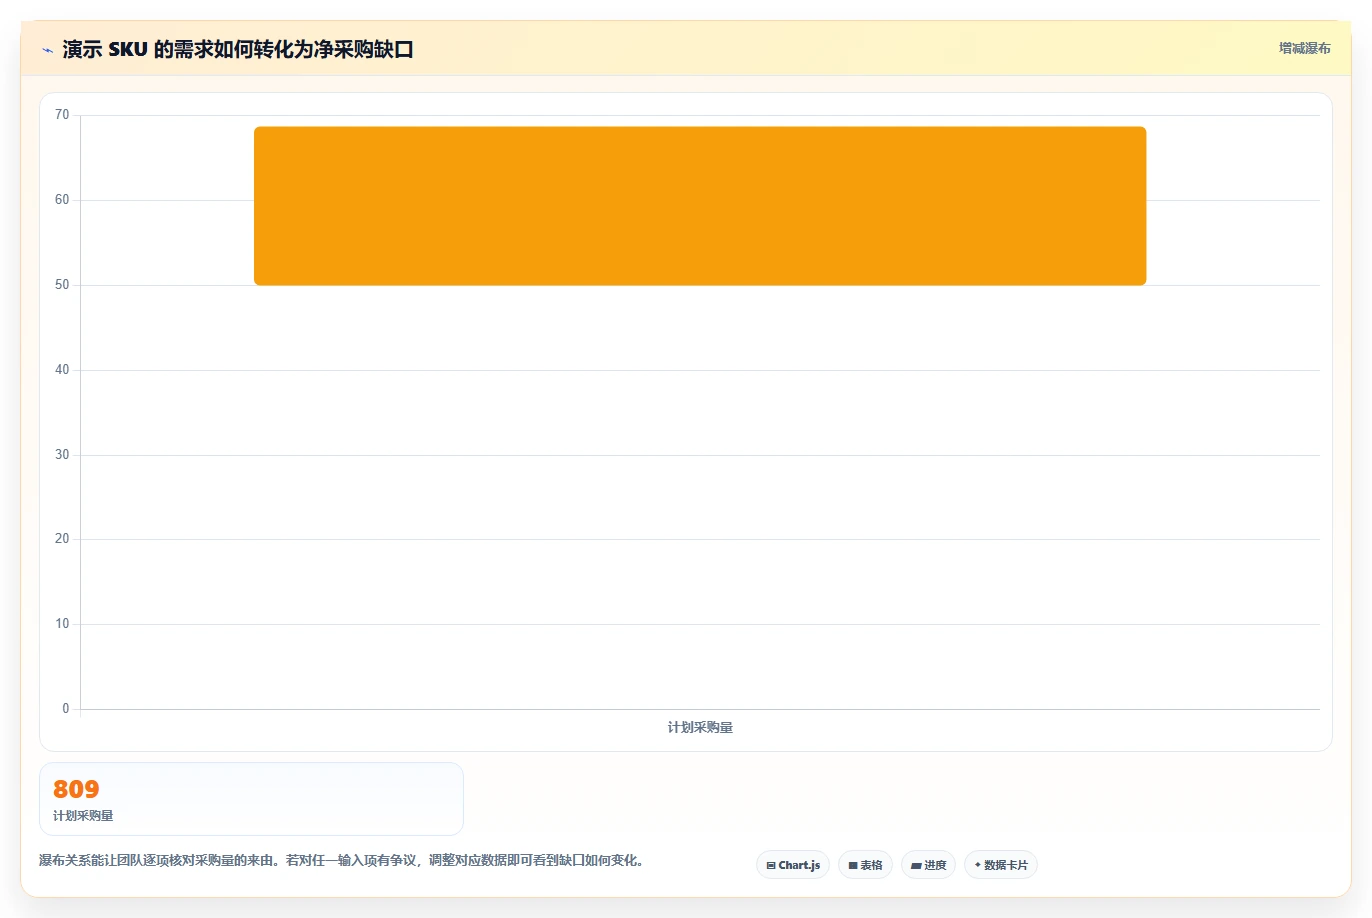Click the y-axis label 0
This screenshot has height=918, width=1372.
point(66,709)
